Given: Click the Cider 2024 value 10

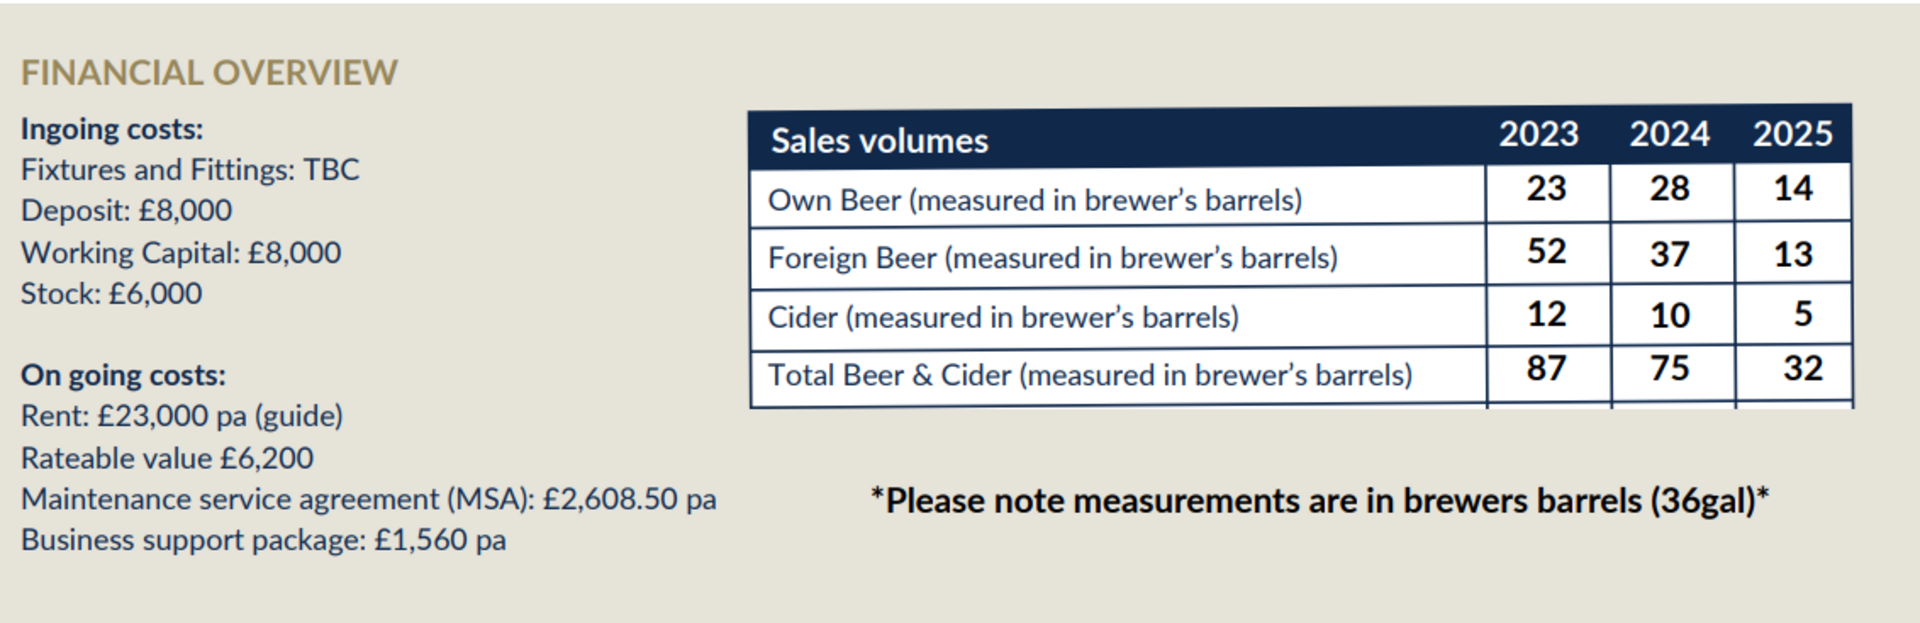Looking at the screenshot, I should pos(1669,316).
